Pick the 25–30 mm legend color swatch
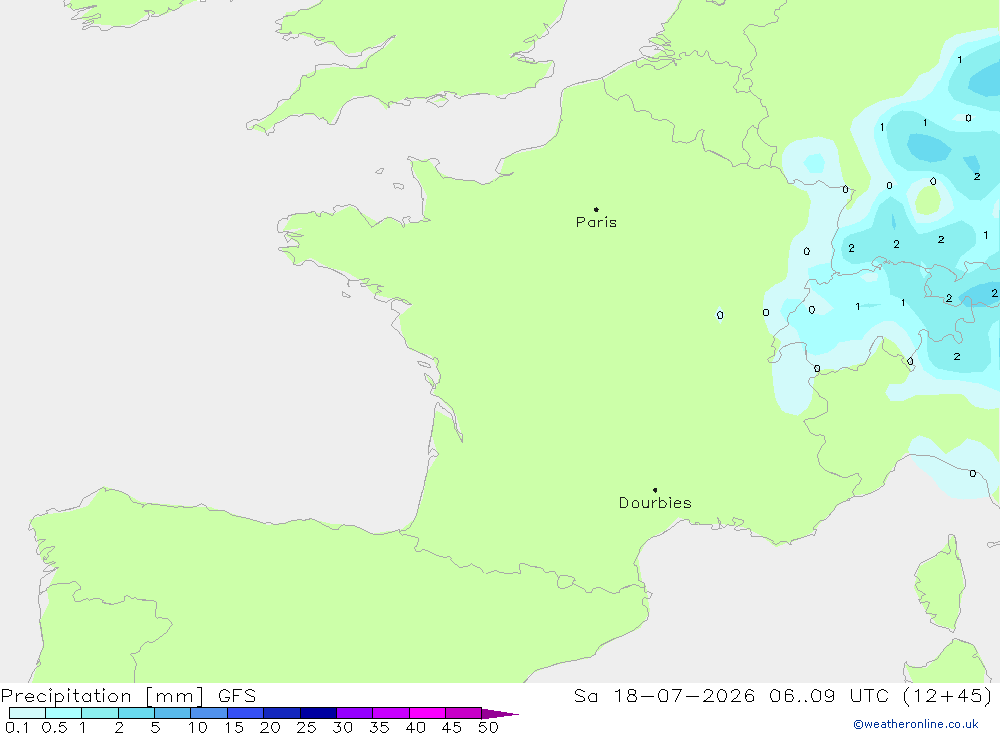This screenshot has height=733, width=1000. tap(318, 713)
